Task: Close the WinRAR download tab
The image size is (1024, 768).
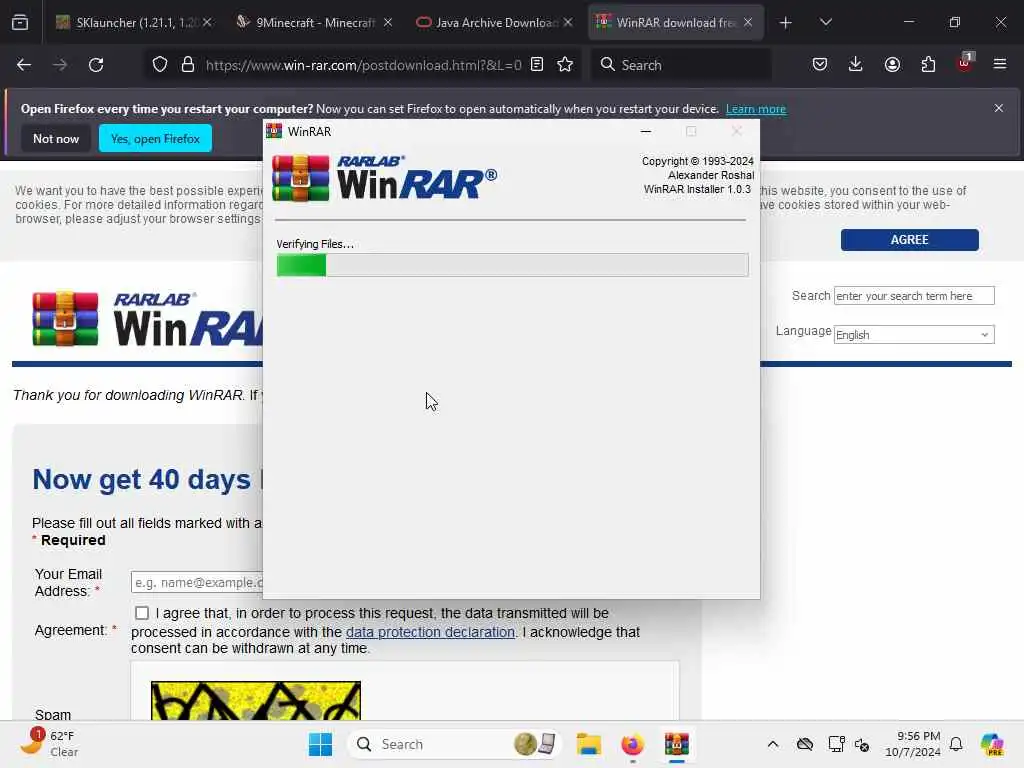Action: click(x=748, y=23)
